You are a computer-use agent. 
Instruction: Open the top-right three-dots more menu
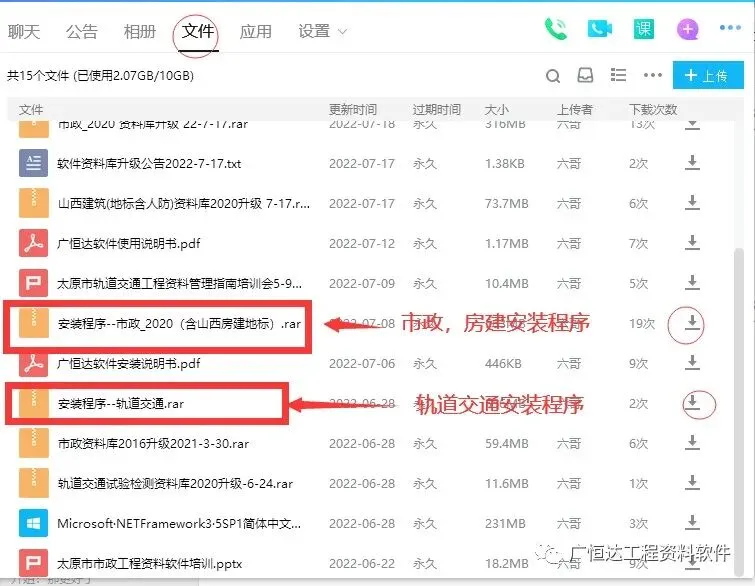730,28
